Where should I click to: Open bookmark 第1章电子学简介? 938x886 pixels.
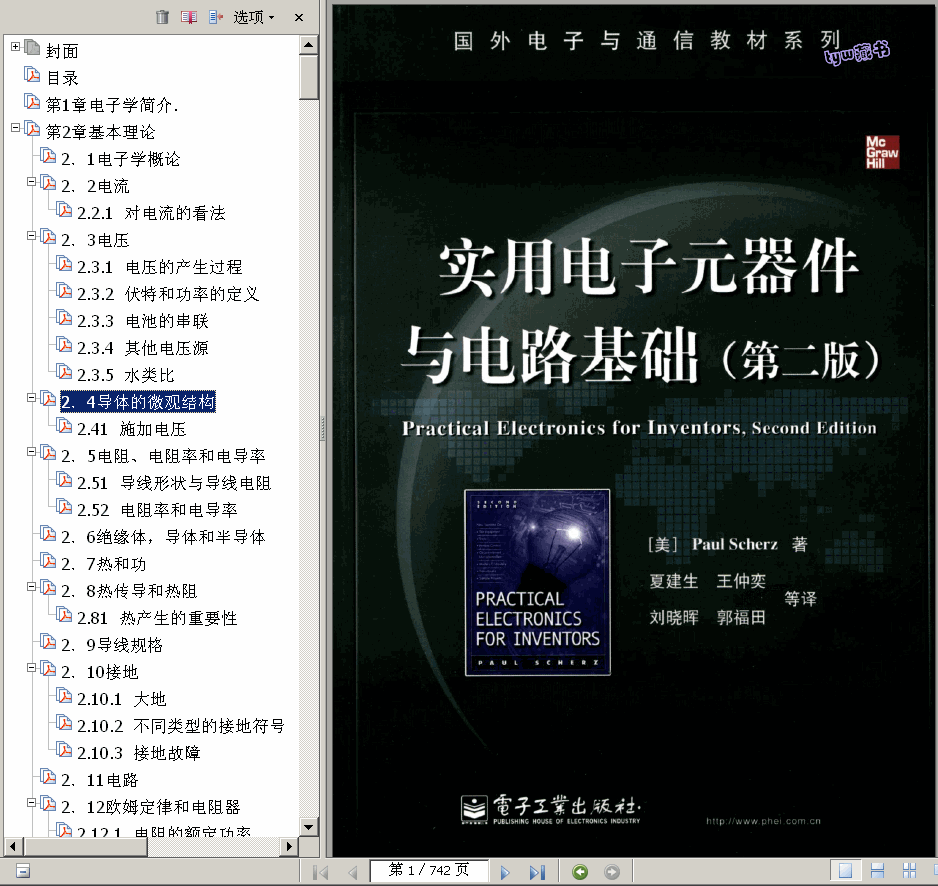112,105
